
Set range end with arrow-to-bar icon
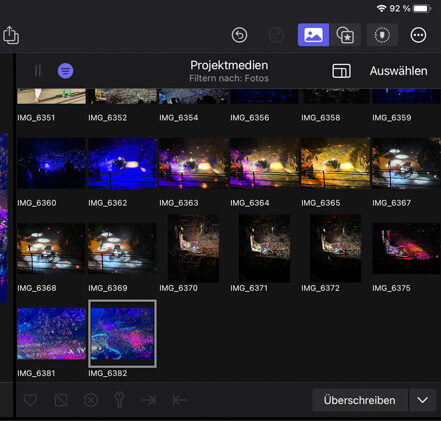tap(149, 400)
